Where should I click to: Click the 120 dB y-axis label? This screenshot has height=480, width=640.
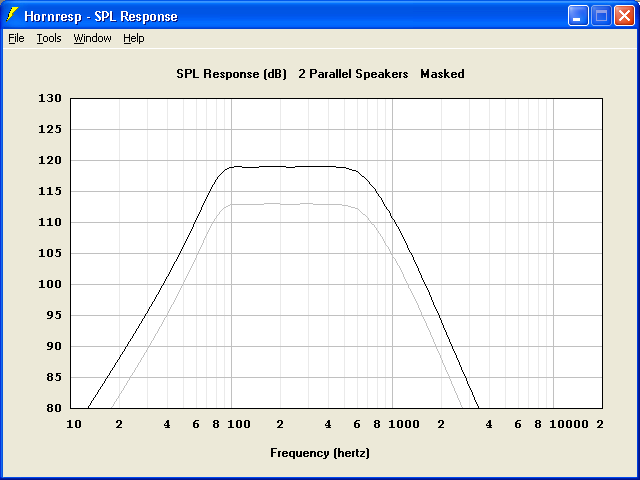[50, 160]
